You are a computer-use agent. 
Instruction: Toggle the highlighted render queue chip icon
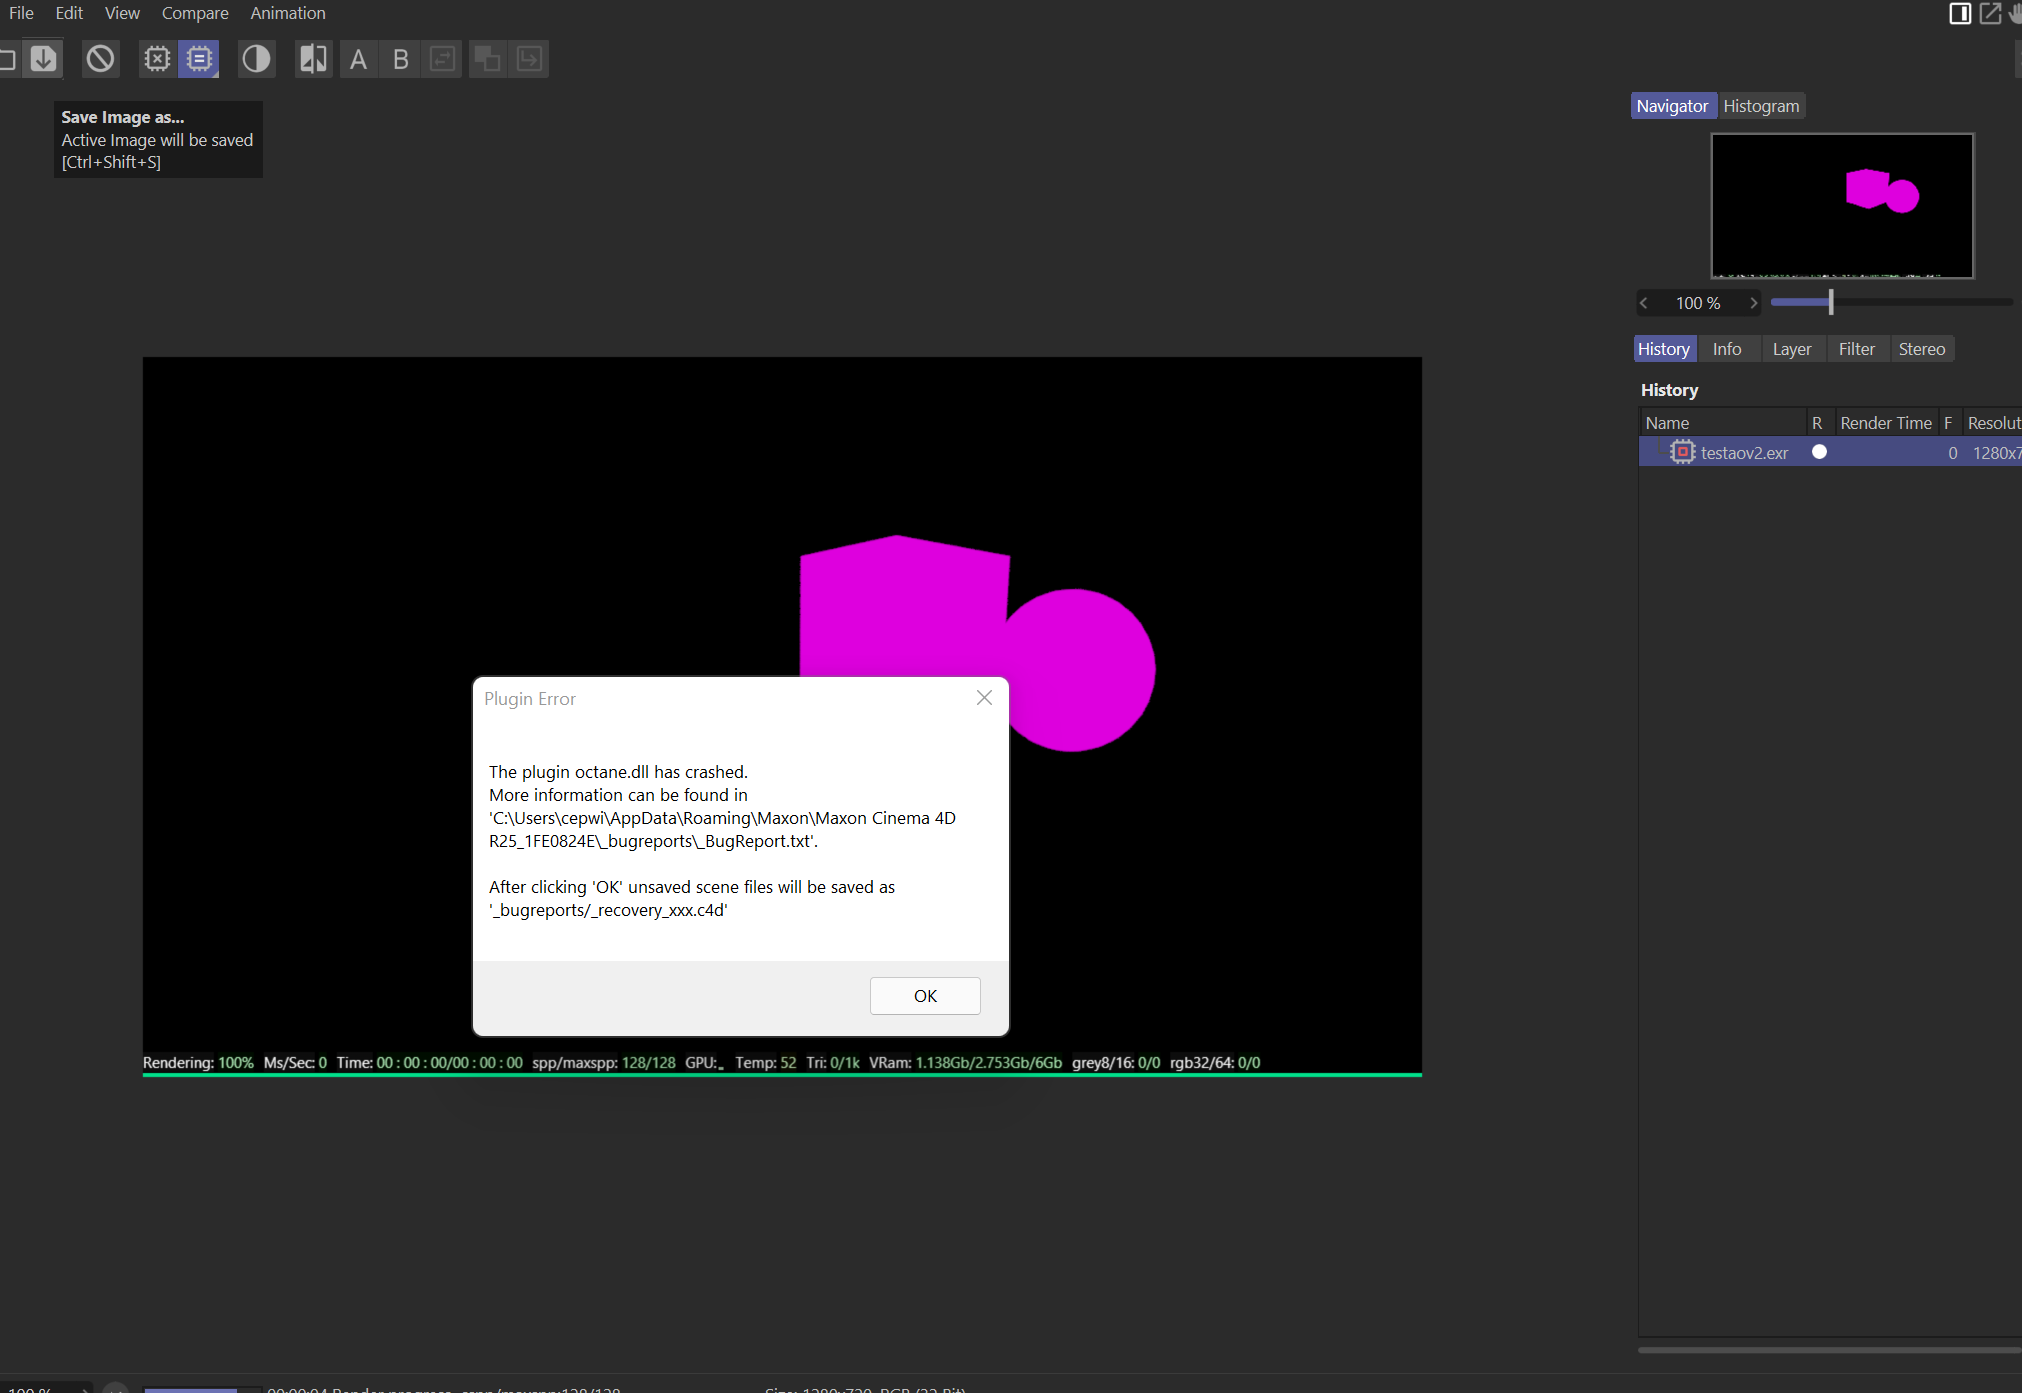coord(200,59)
